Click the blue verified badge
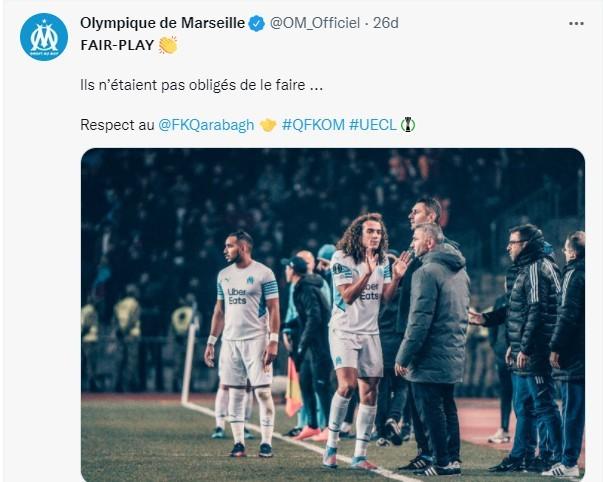603x482 pixels. [256, 24]
